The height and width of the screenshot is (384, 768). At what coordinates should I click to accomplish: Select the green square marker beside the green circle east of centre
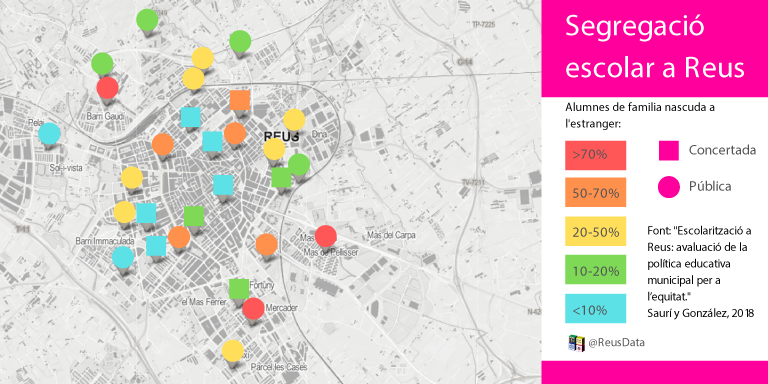pos(281,177)
